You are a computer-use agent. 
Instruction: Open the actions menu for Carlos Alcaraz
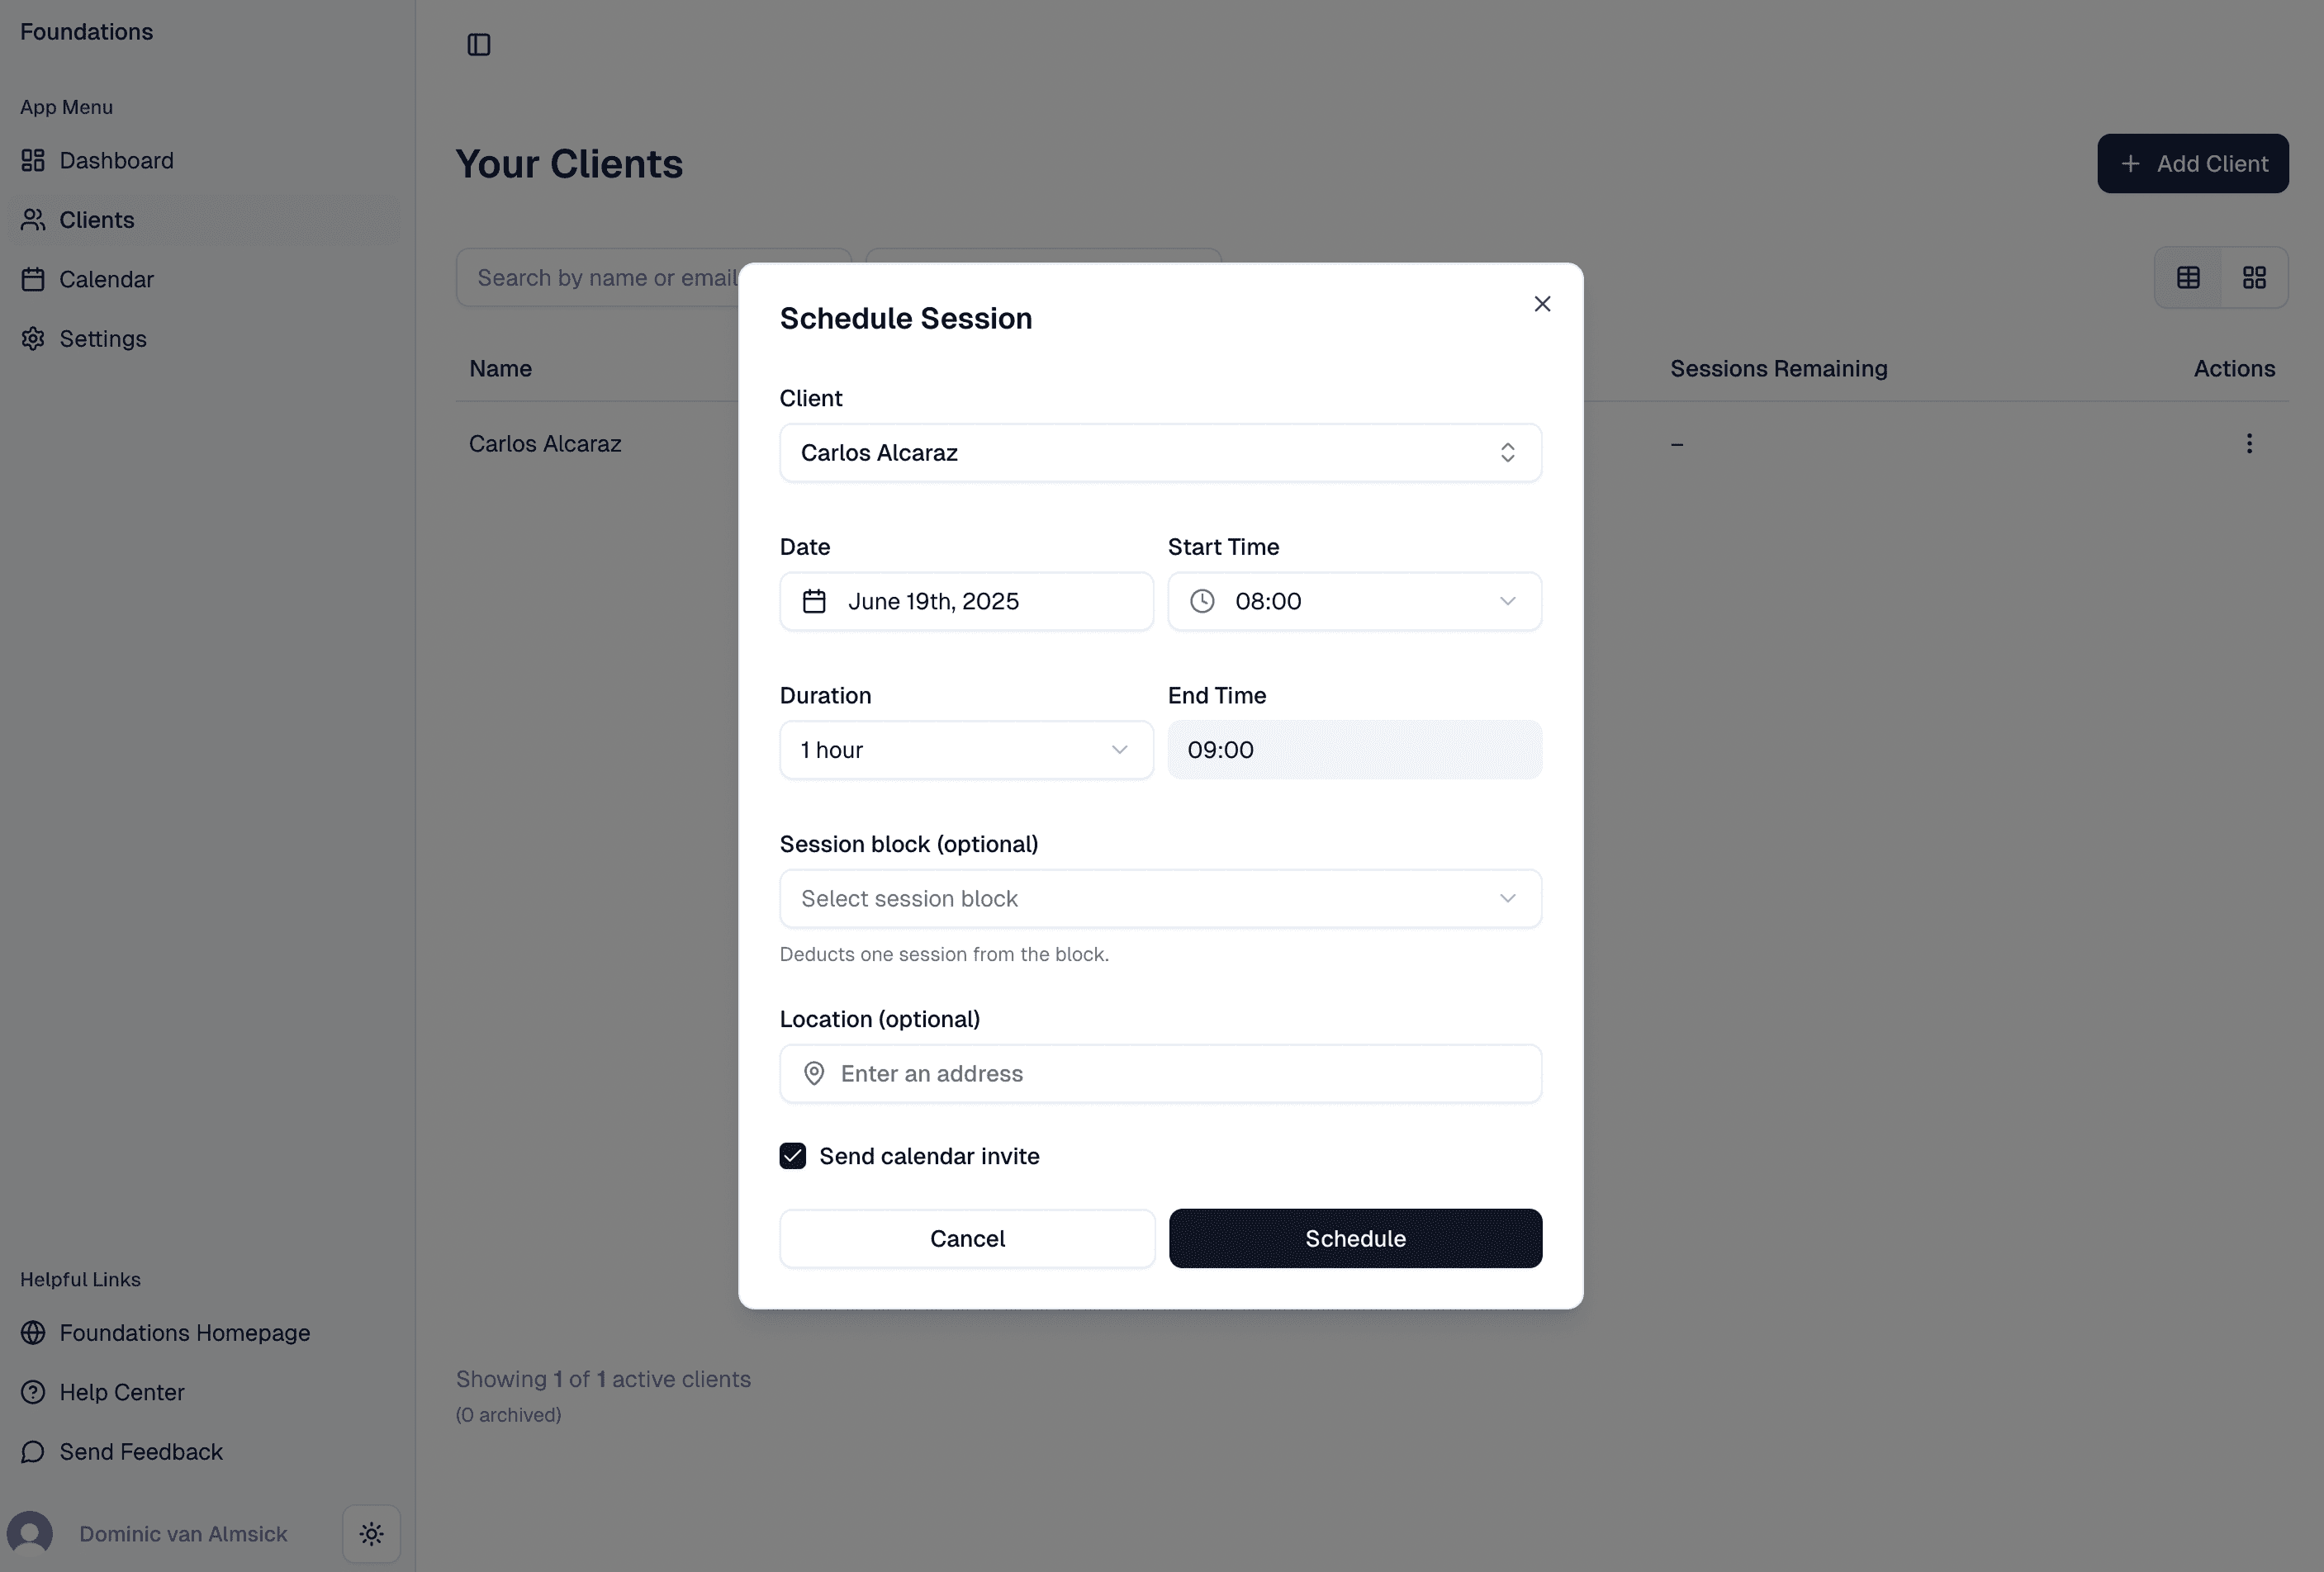pyautogui.click(x=2248, y=444)
